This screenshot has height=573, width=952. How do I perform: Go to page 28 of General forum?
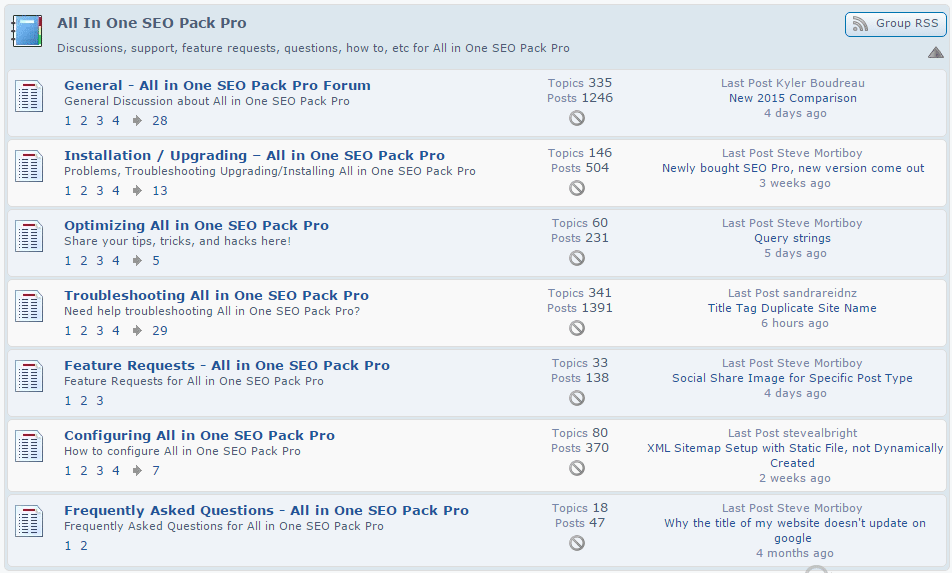pyautogui.click(x=160, y=121)
